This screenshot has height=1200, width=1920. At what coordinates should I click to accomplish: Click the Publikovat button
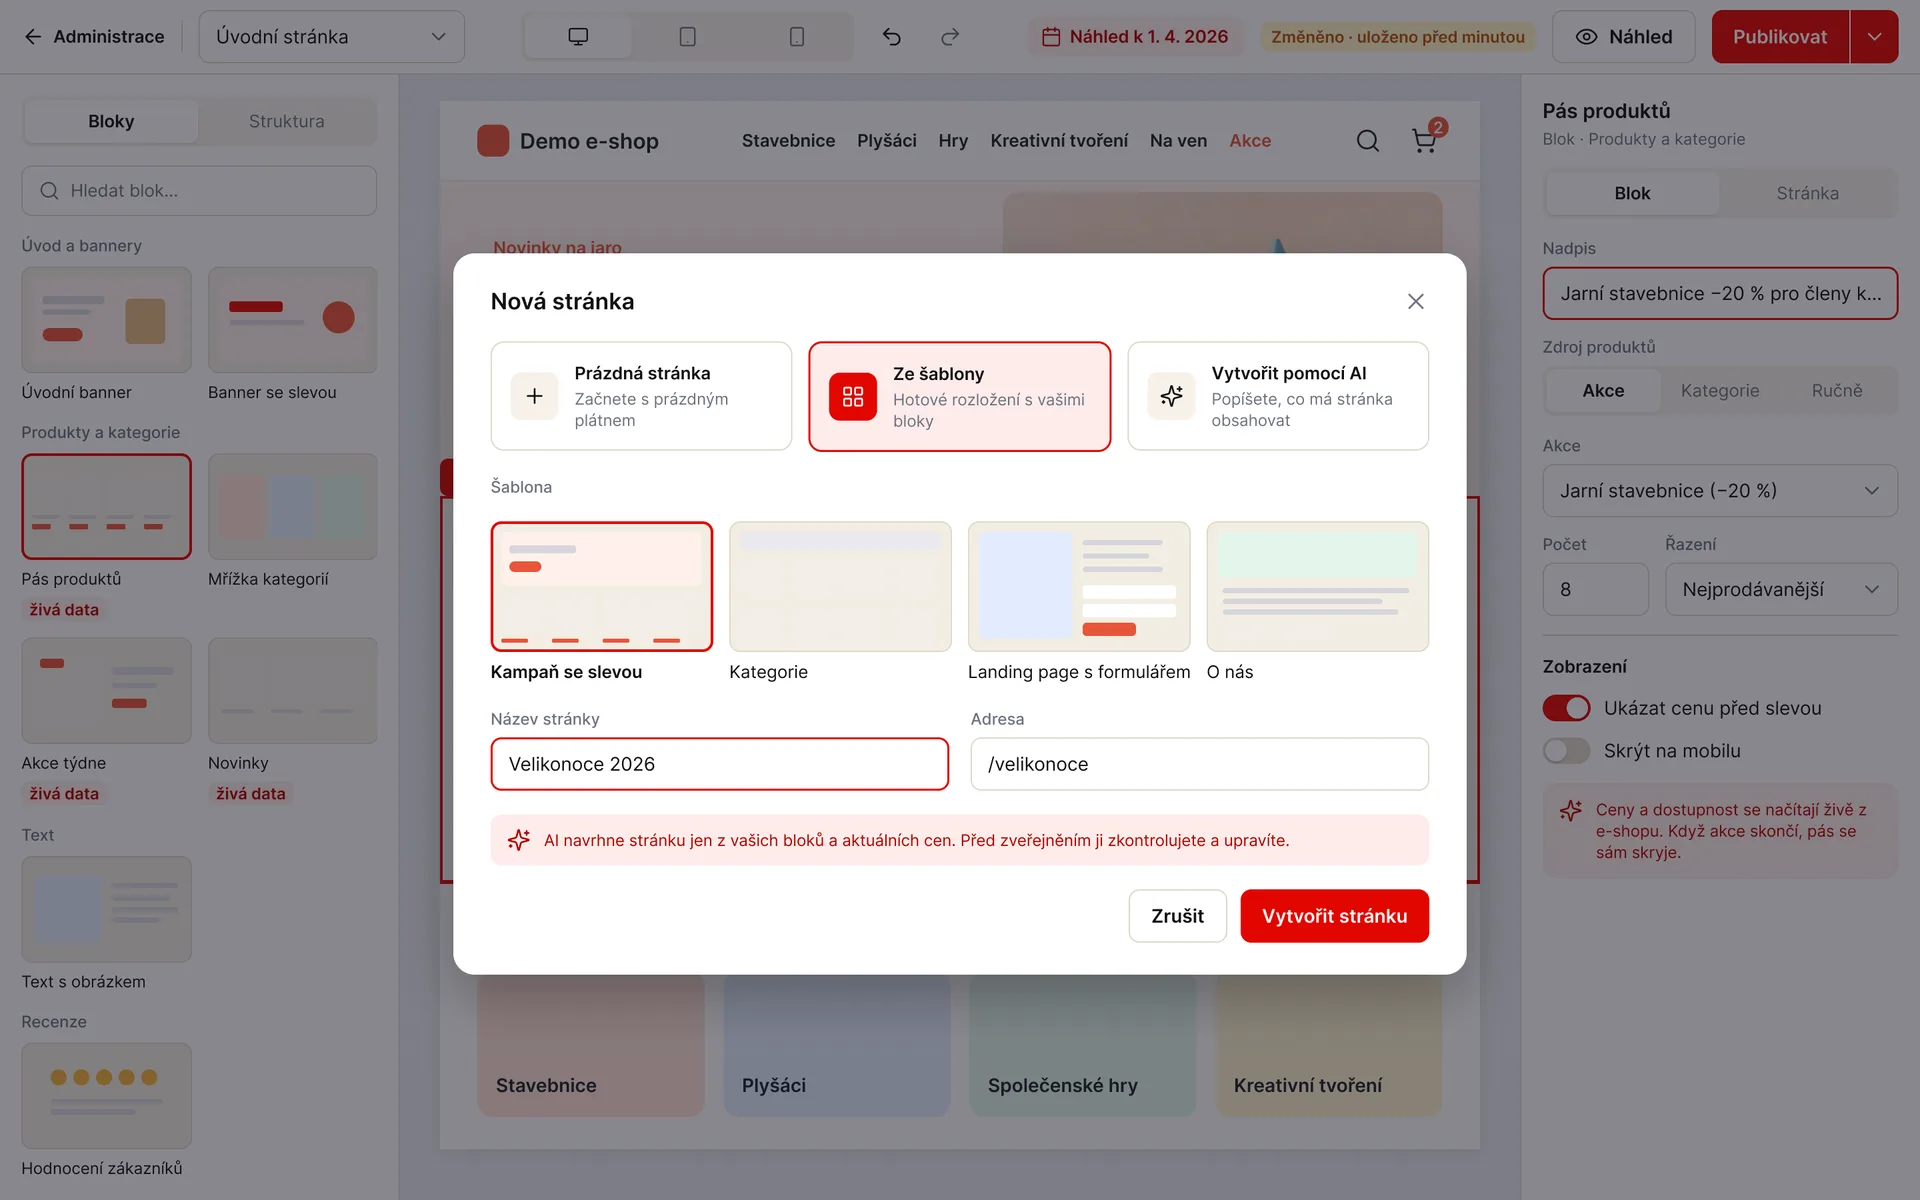1780,37
